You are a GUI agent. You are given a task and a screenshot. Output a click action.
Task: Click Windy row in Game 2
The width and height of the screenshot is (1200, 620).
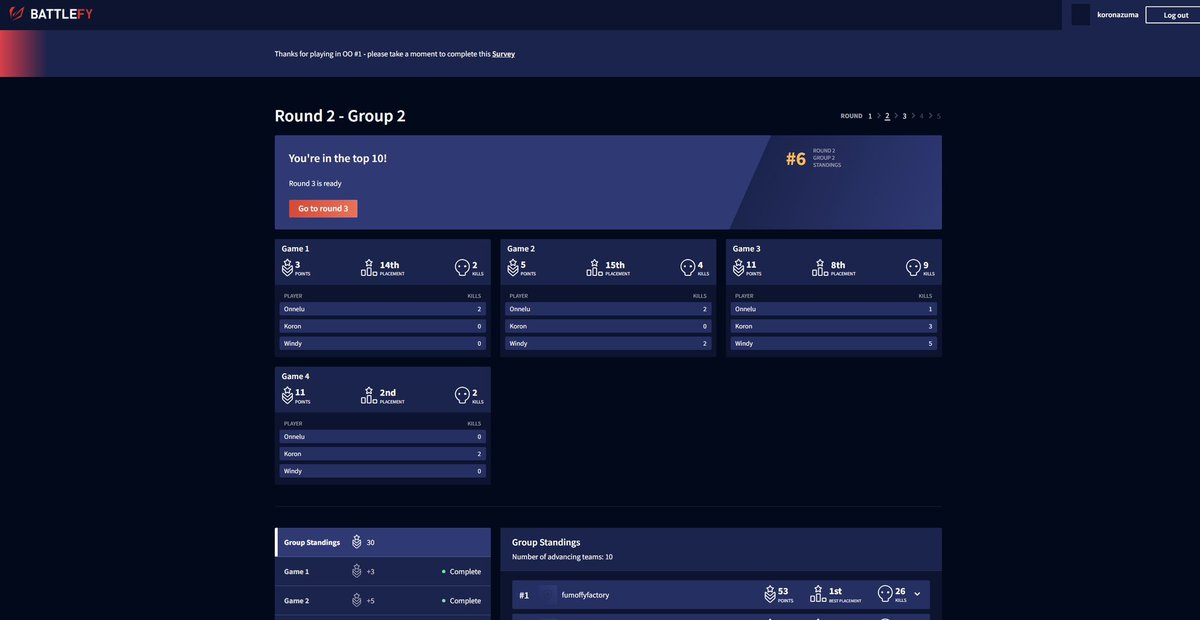[x=608, y=343]
